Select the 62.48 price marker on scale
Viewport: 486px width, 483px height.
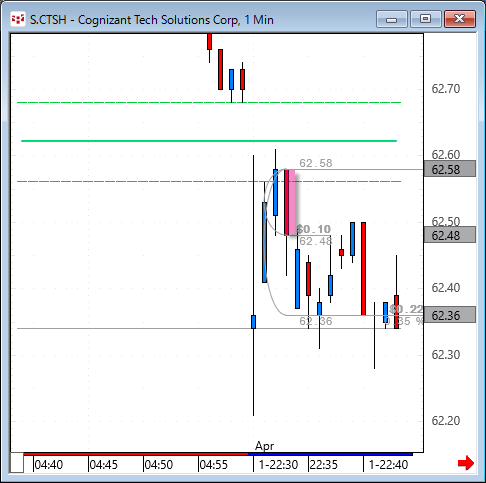(x=450, y=235)
